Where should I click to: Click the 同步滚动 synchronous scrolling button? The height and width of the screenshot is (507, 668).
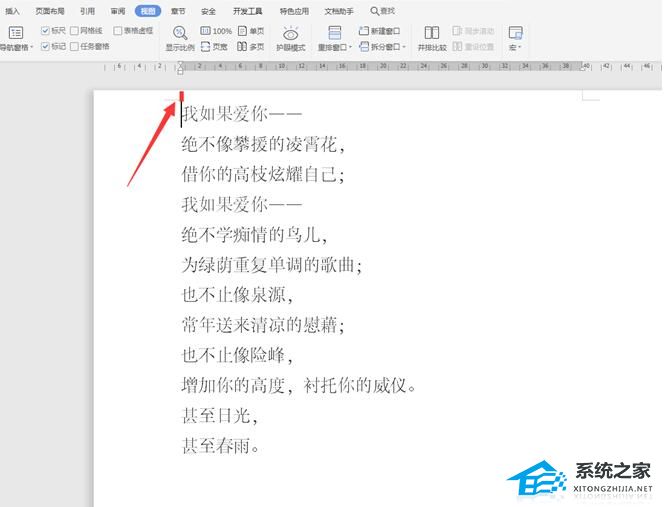pyautogui.click(x=473, y=31)
